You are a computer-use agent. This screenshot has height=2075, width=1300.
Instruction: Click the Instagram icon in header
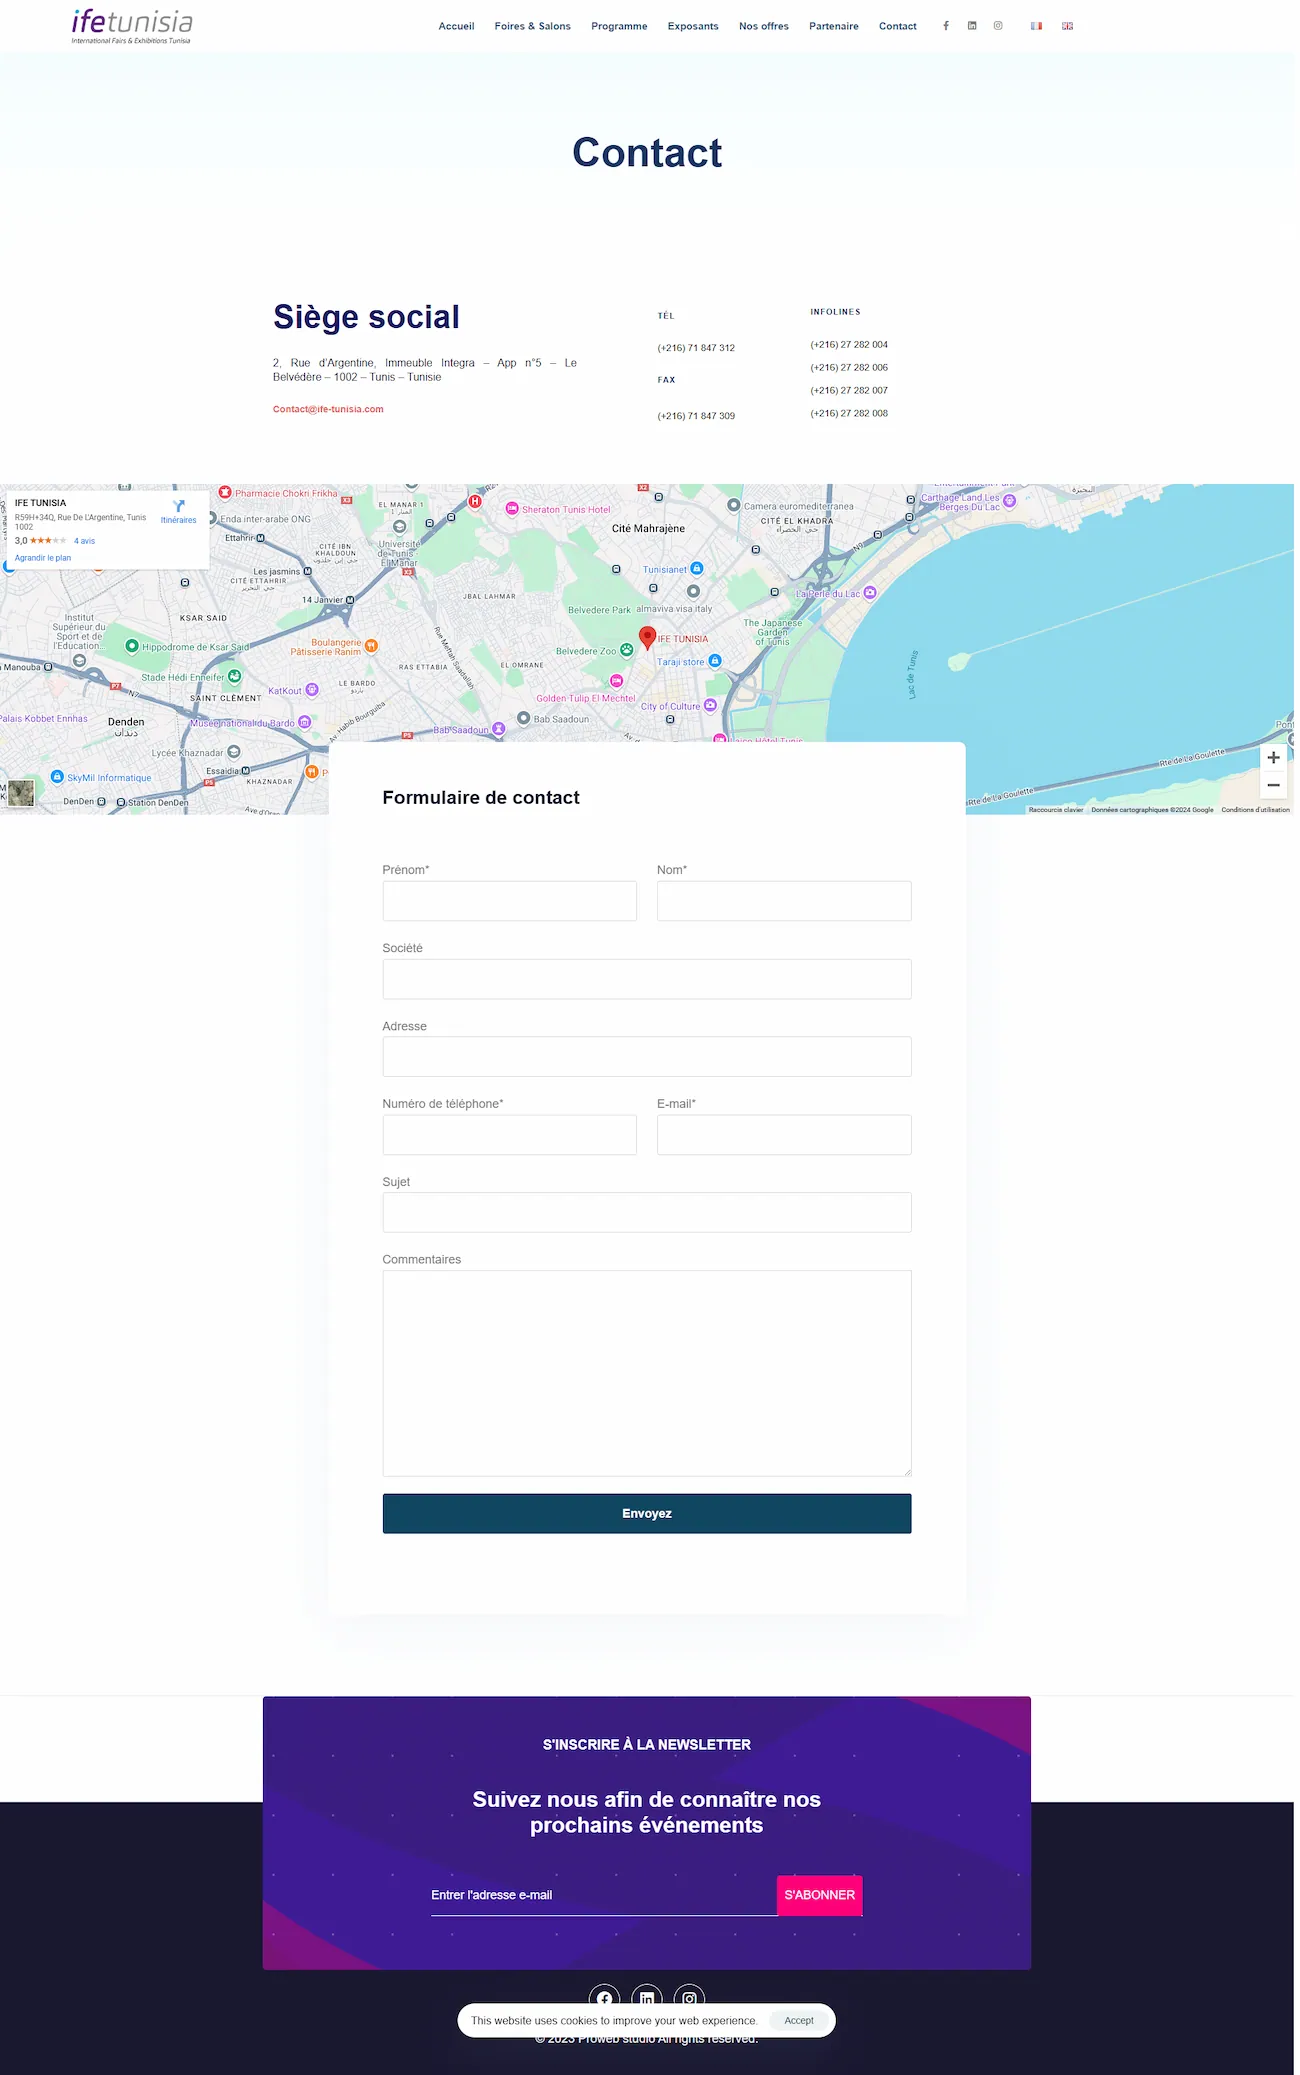pyautogui.click(x=997, y=26)
